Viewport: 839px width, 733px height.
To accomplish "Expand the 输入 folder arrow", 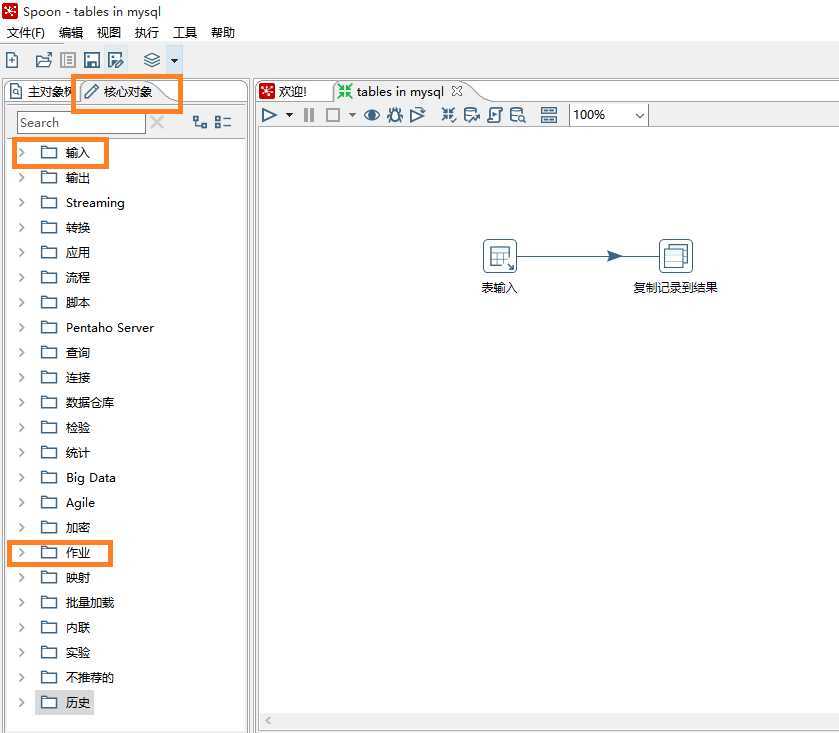I will 21,152.
